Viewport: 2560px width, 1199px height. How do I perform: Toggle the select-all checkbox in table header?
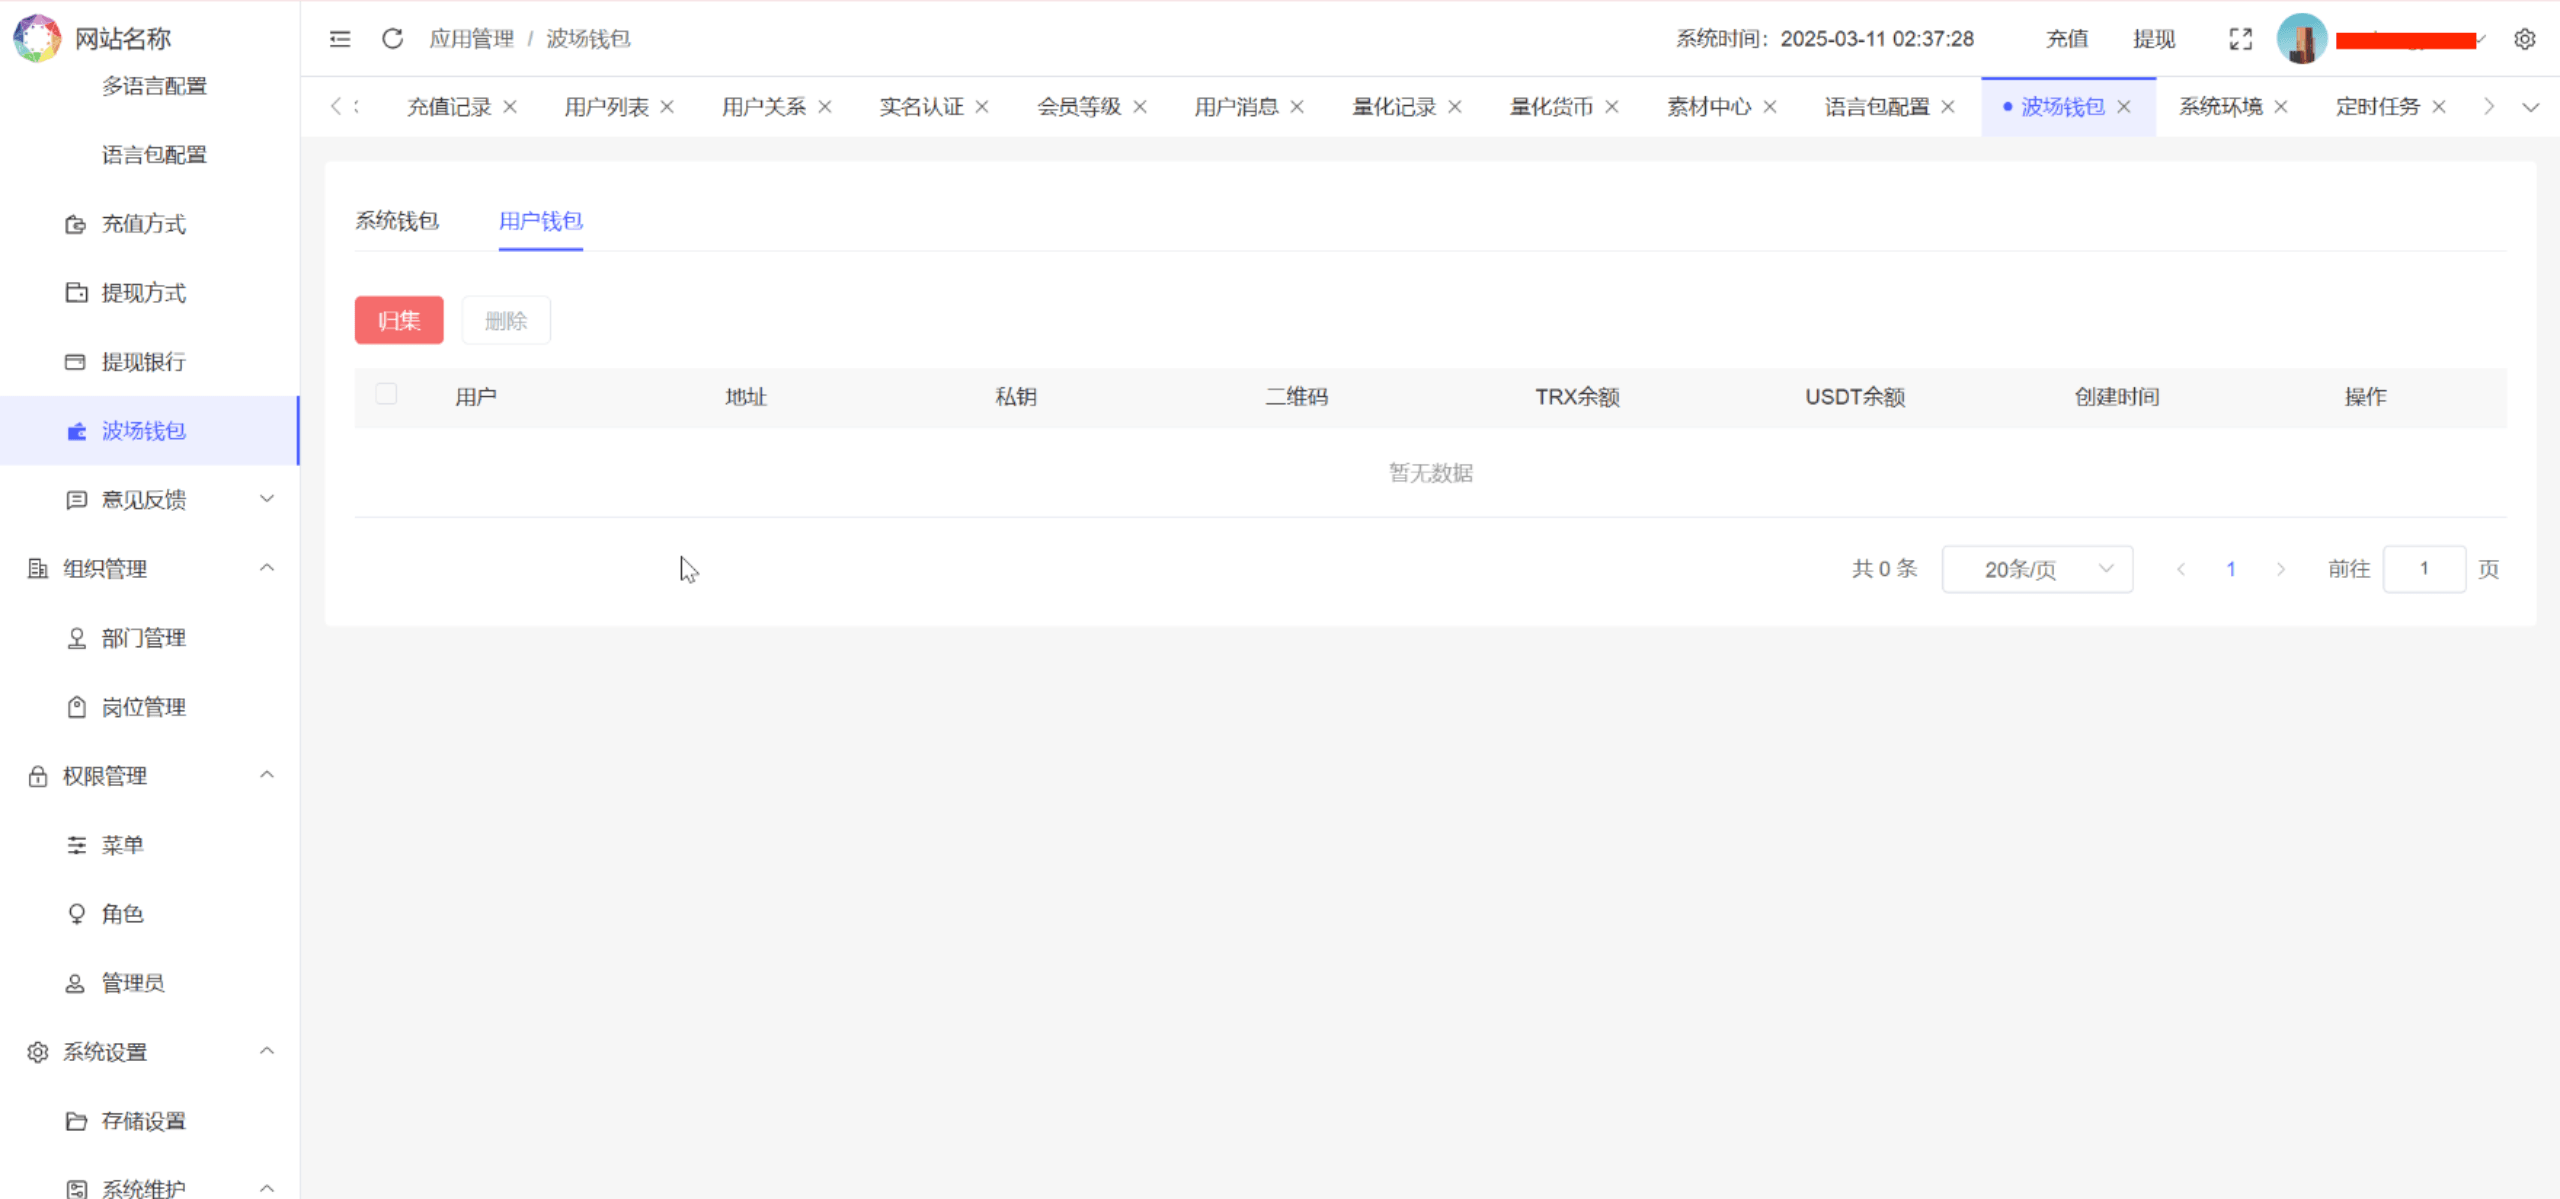click(387, 394)
